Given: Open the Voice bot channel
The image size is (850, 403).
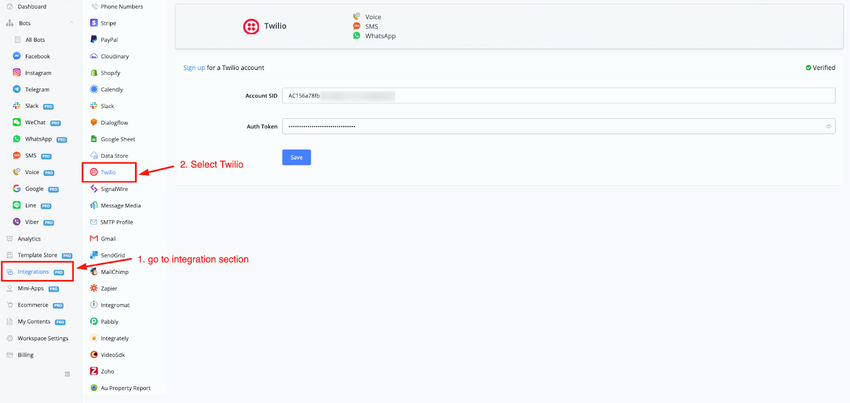Looking at the screenshot, I should point(34,172).
